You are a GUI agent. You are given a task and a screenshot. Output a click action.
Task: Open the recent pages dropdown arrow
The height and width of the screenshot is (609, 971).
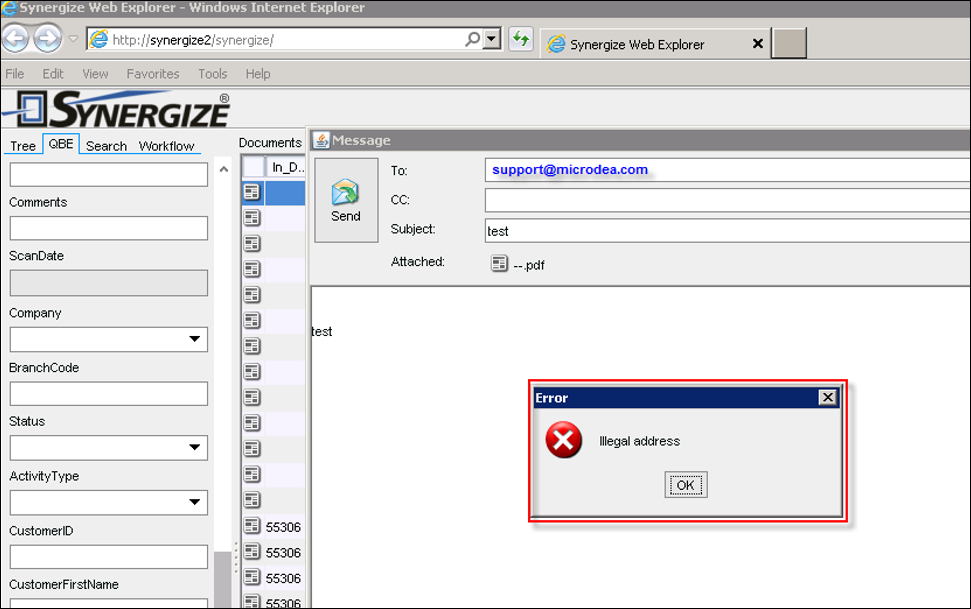73,39
